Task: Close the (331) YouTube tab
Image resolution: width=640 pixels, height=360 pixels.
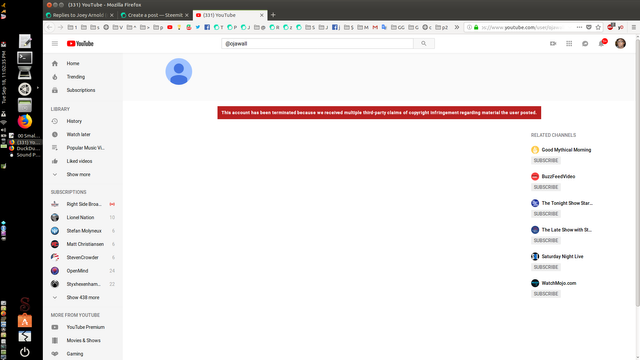Action: (262, 15)
